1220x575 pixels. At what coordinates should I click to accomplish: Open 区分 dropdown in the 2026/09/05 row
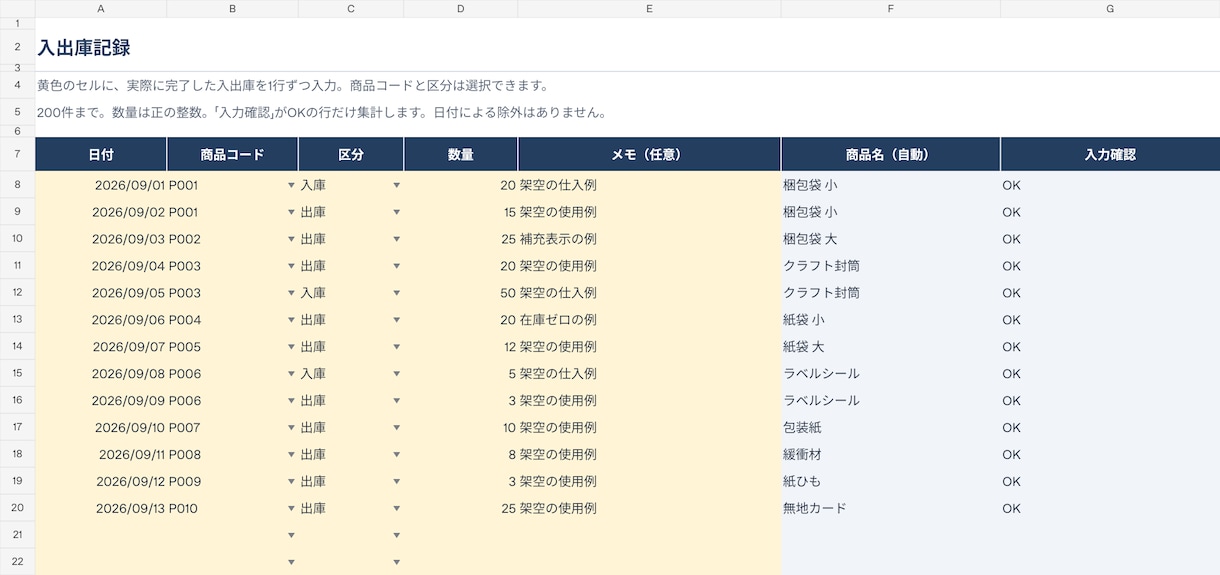(397, 293)
